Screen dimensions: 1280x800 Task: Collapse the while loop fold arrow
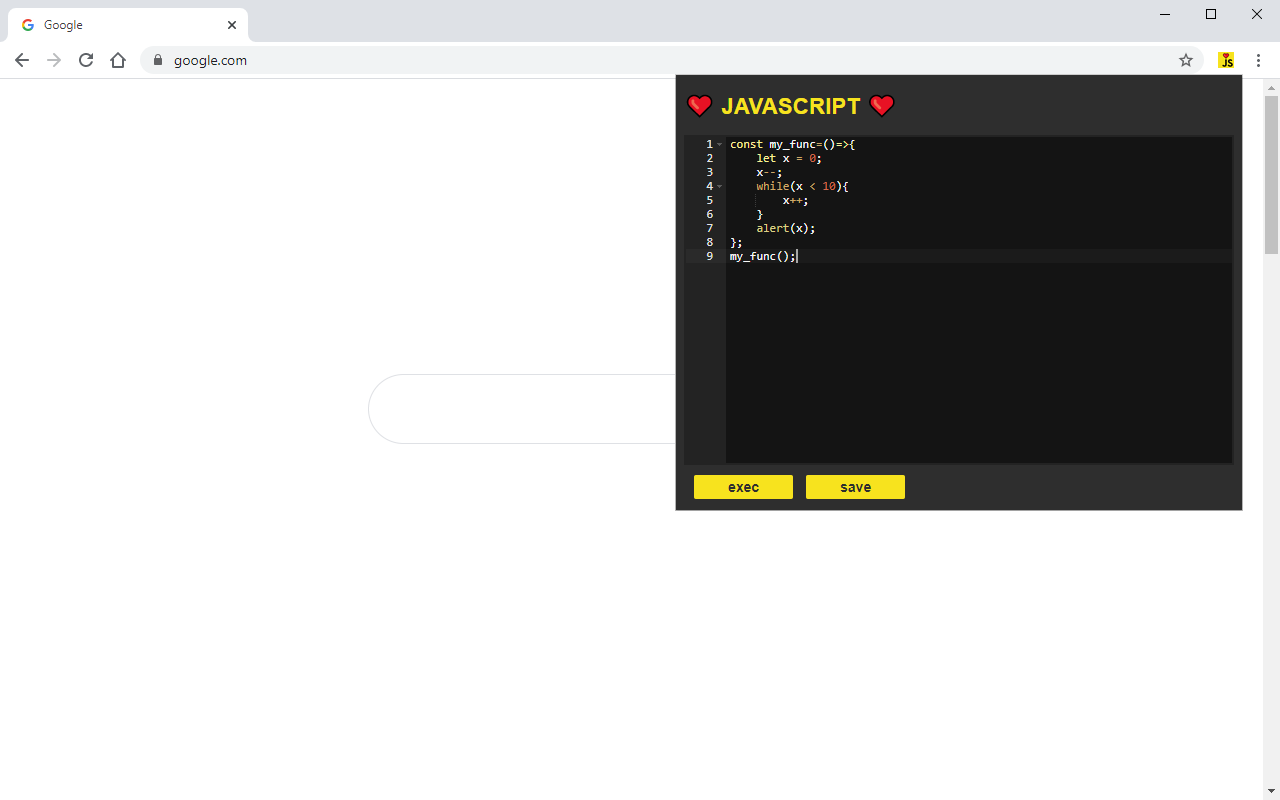click(720, 186)
